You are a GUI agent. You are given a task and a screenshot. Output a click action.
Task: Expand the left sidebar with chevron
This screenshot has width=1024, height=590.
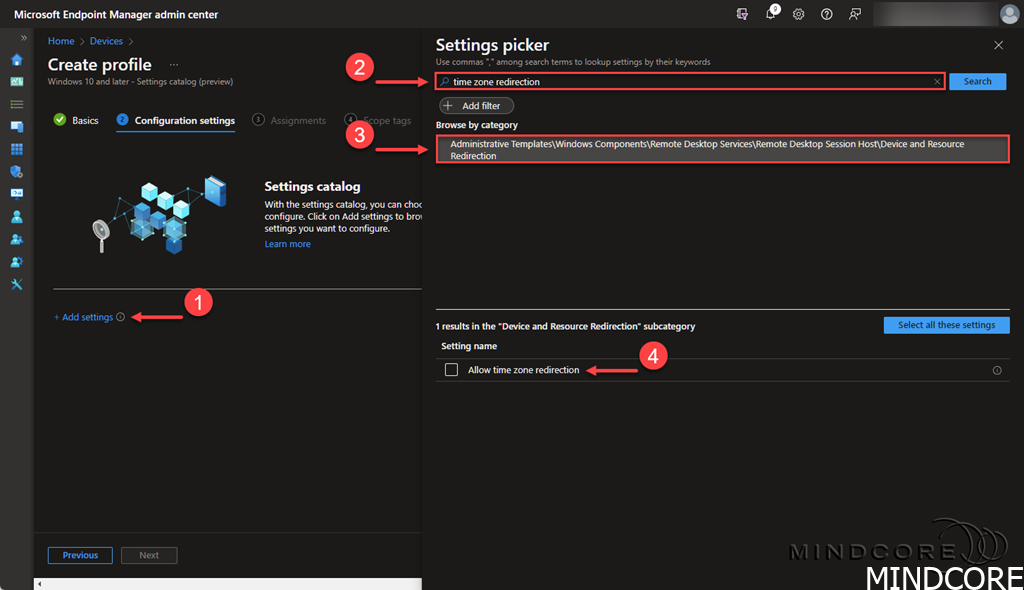coord(24,38)
